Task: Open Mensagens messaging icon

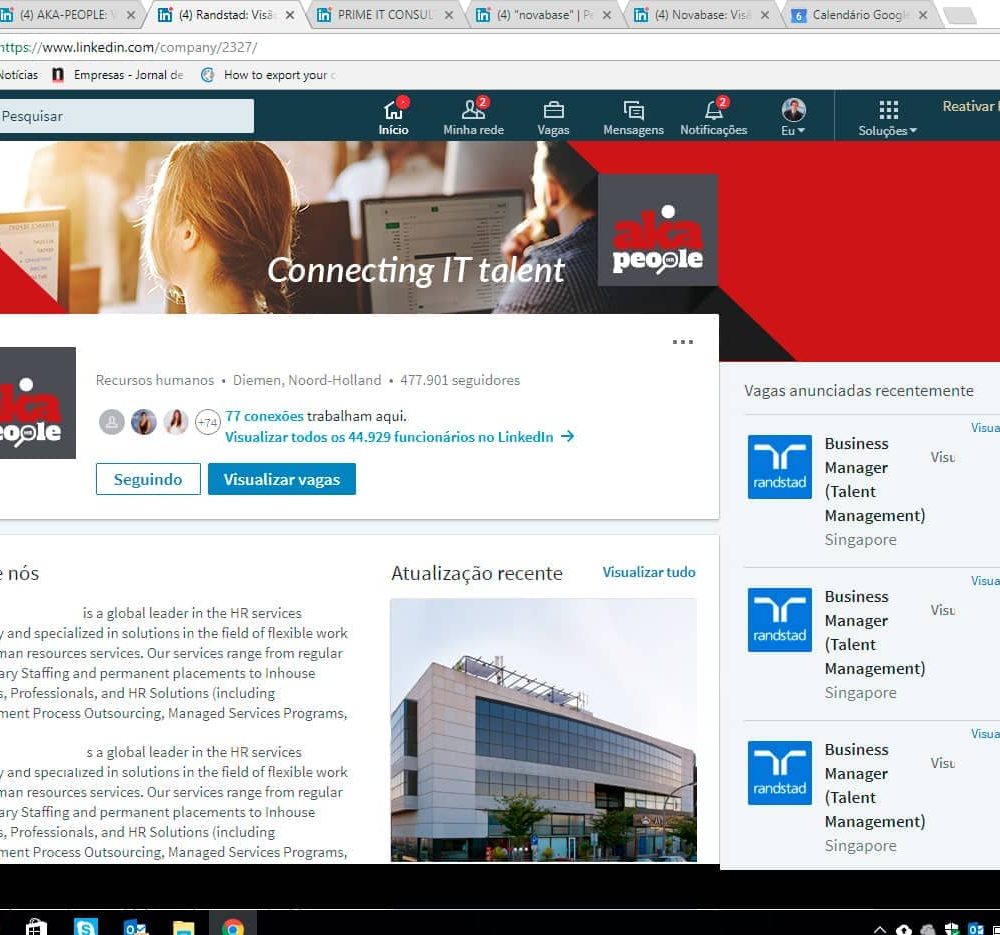Action: point(633,118)
